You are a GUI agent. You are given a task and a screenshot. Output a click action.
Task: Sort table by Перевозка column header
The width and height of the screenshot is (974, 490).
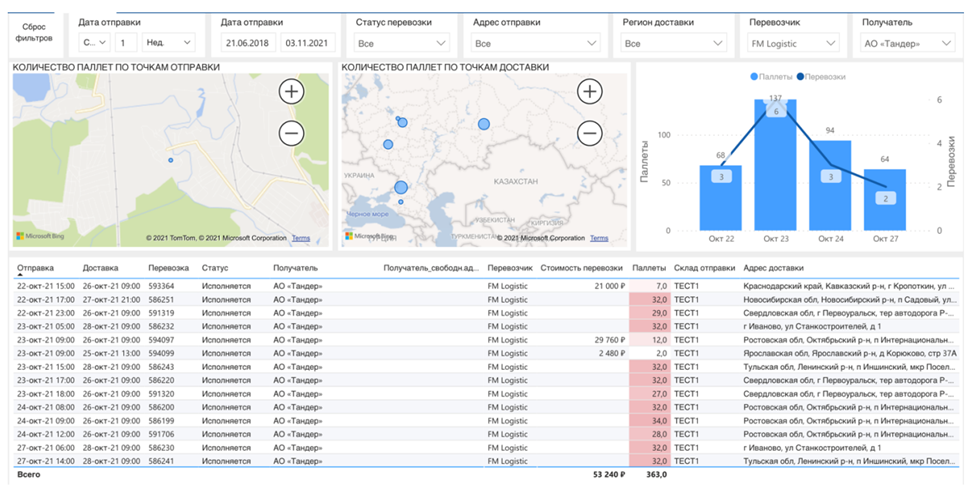coord(168,268)
